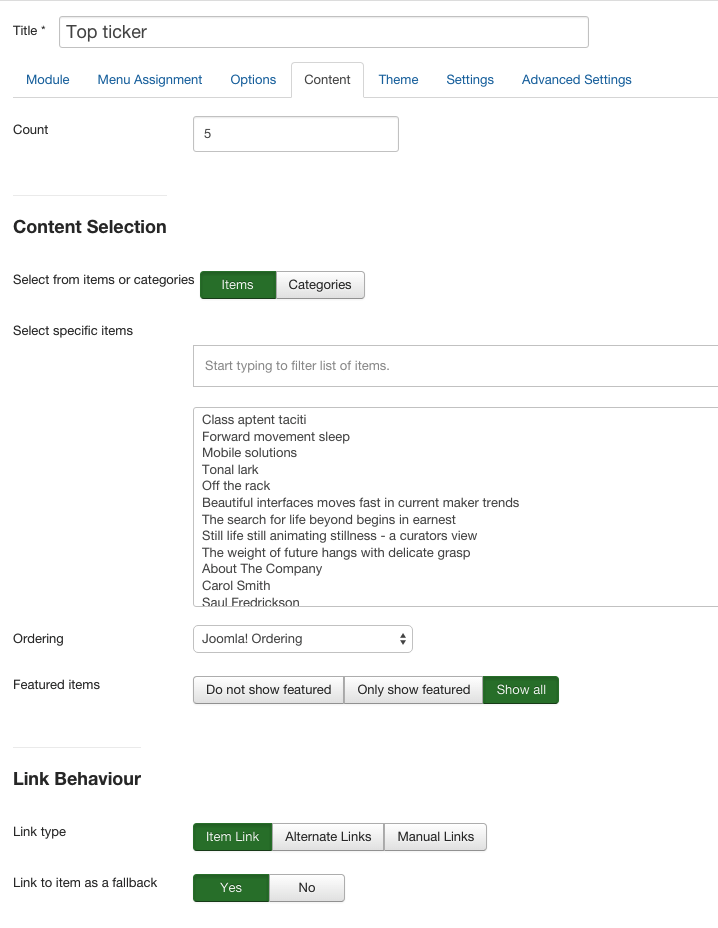This screenshot has height=928, width=718.
Task: Switch to Menu Assignment tab
Action: point(150,80)
